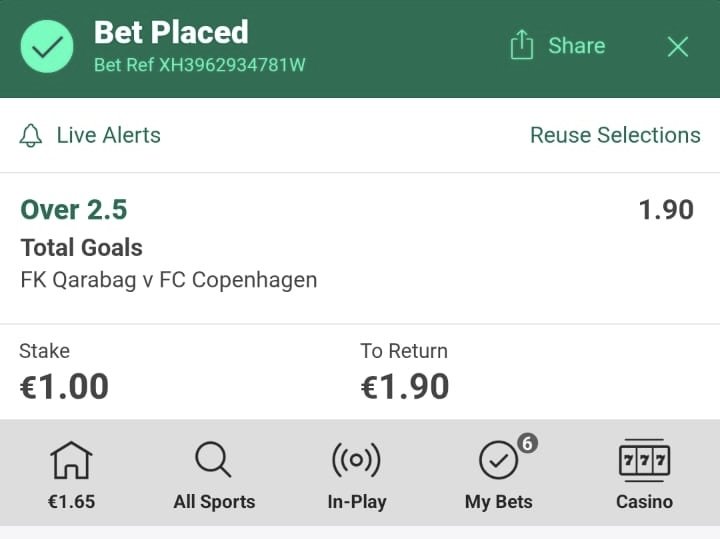The height and width of the screenshot is (539, 720).
Task: Tap the My Bets checkmark icon
Action: (x=498, y=461)
